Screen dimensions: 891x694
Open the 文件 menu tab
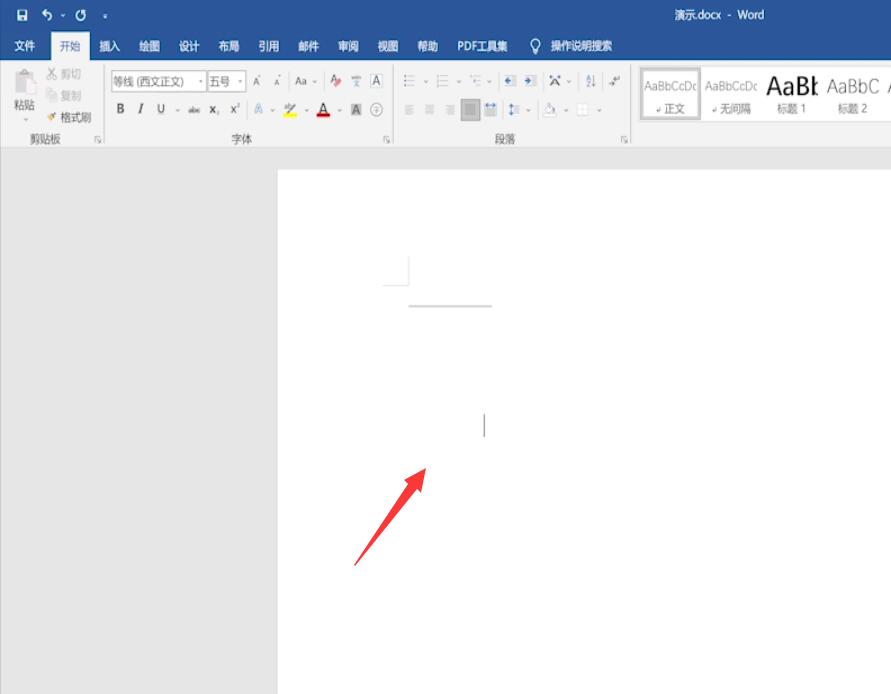pyautogui.click(x=24, y=46)
